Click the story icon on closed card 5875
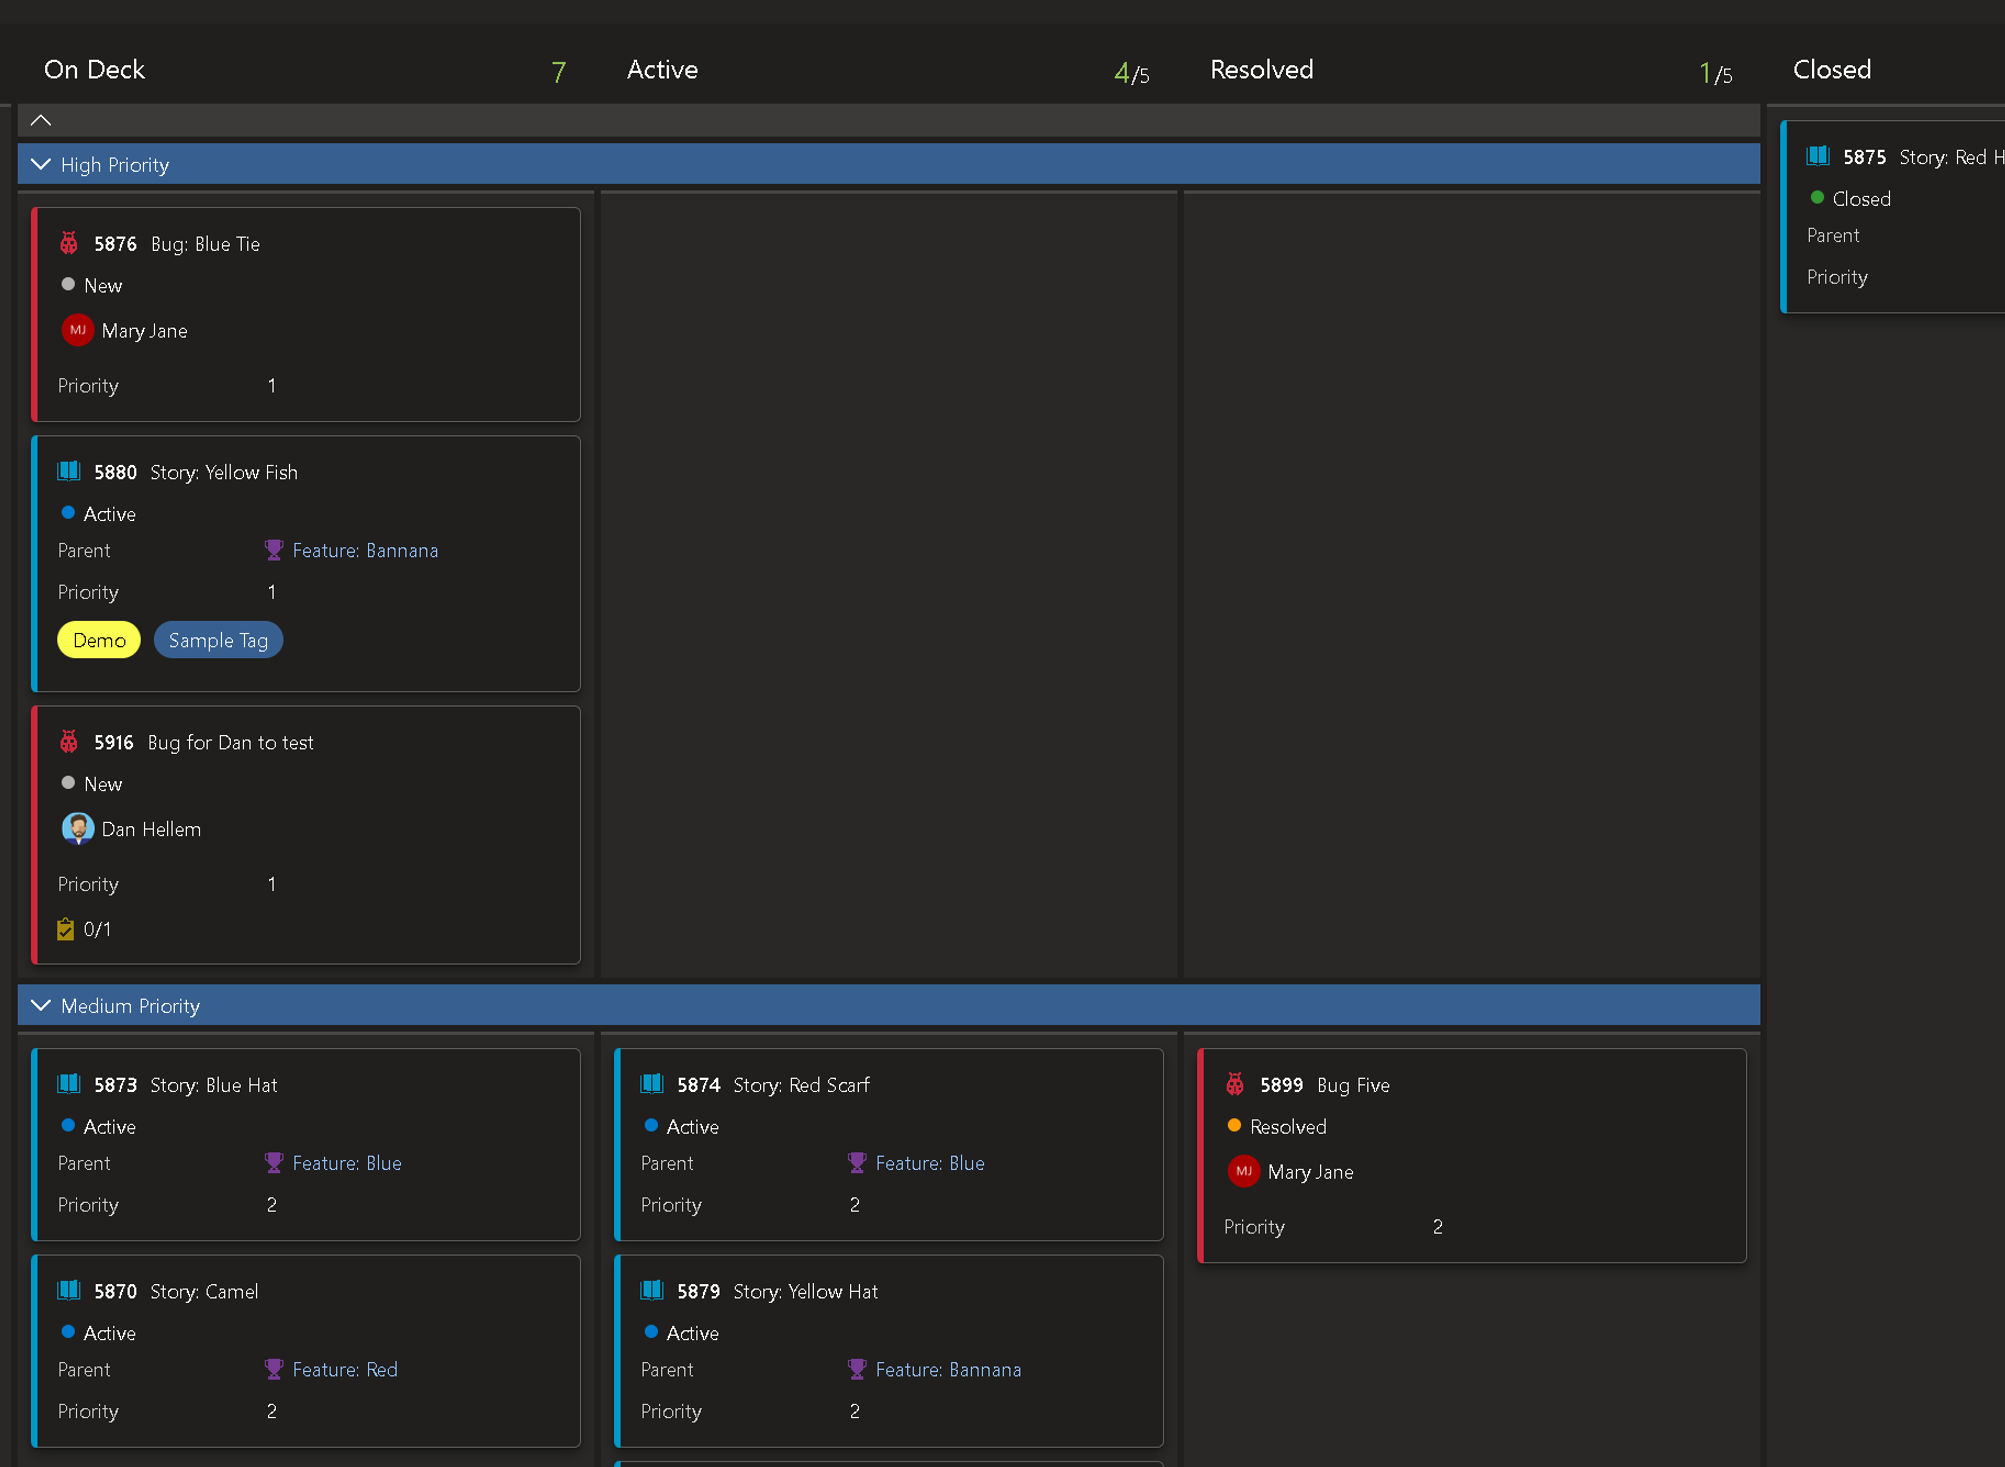2005x1467 pixels. 1818,156
